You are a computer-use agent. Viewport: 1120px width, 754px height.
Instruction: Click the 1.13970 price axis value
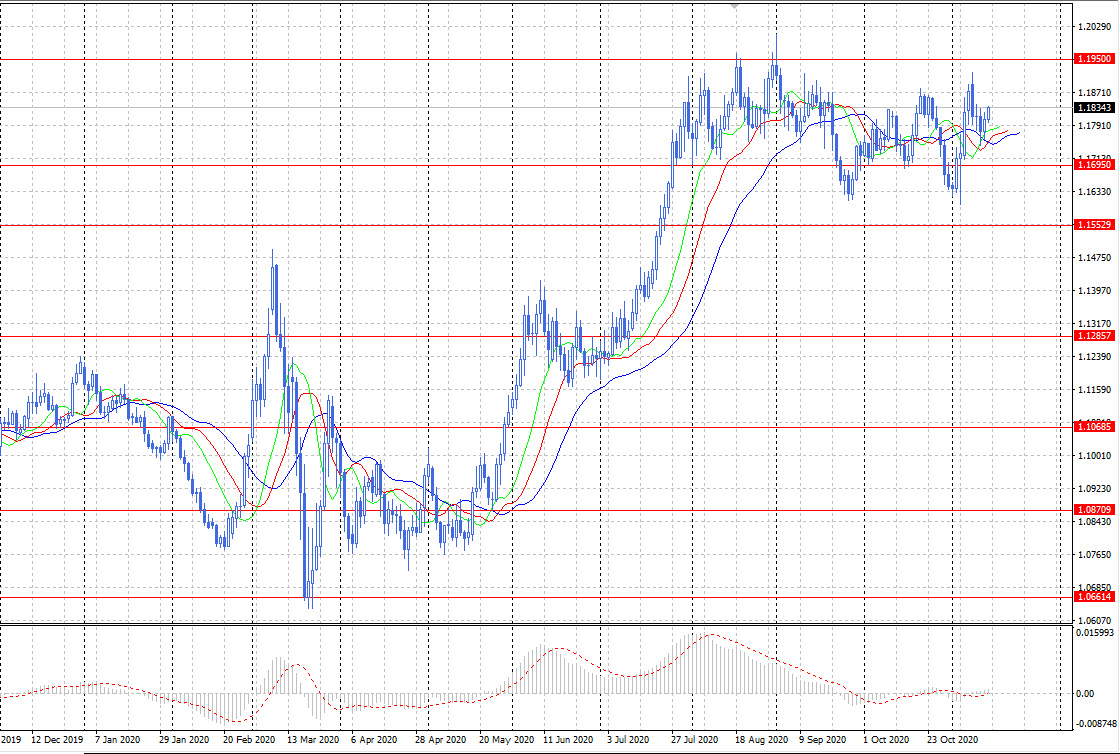1096,291
